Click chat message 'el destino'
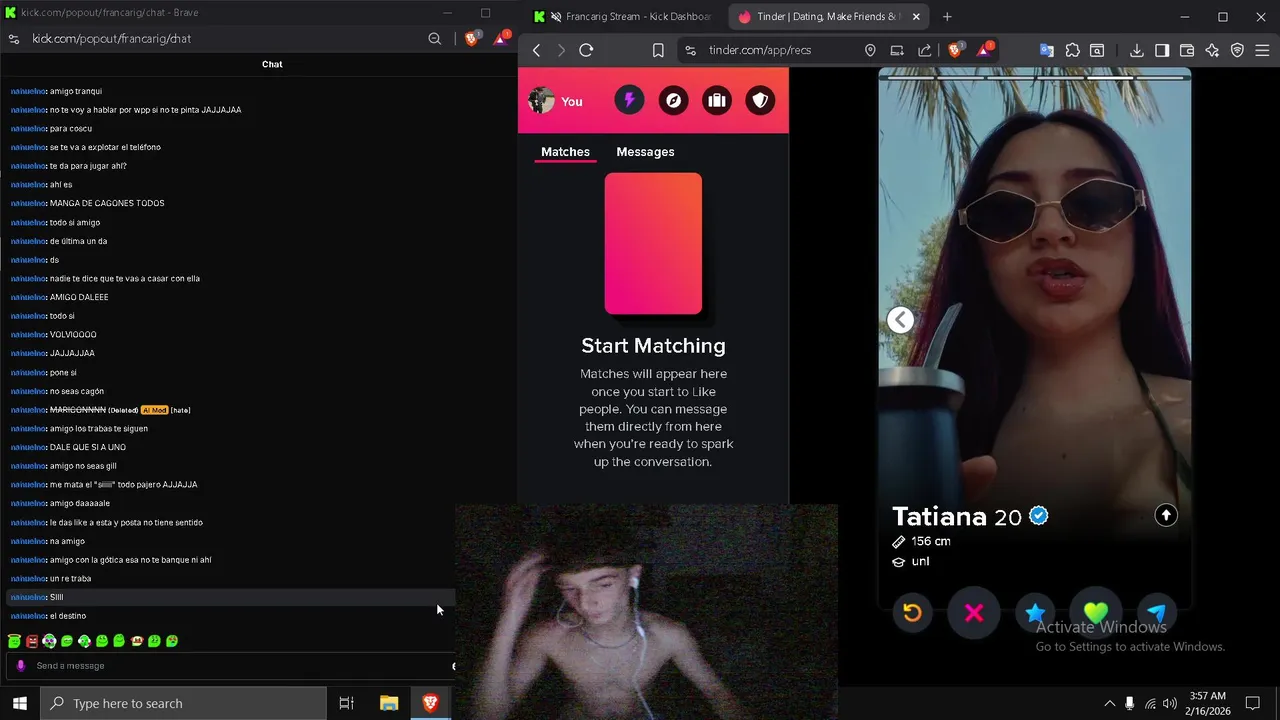The width and height of the screenshot is (1280, 720). (68, 616)
